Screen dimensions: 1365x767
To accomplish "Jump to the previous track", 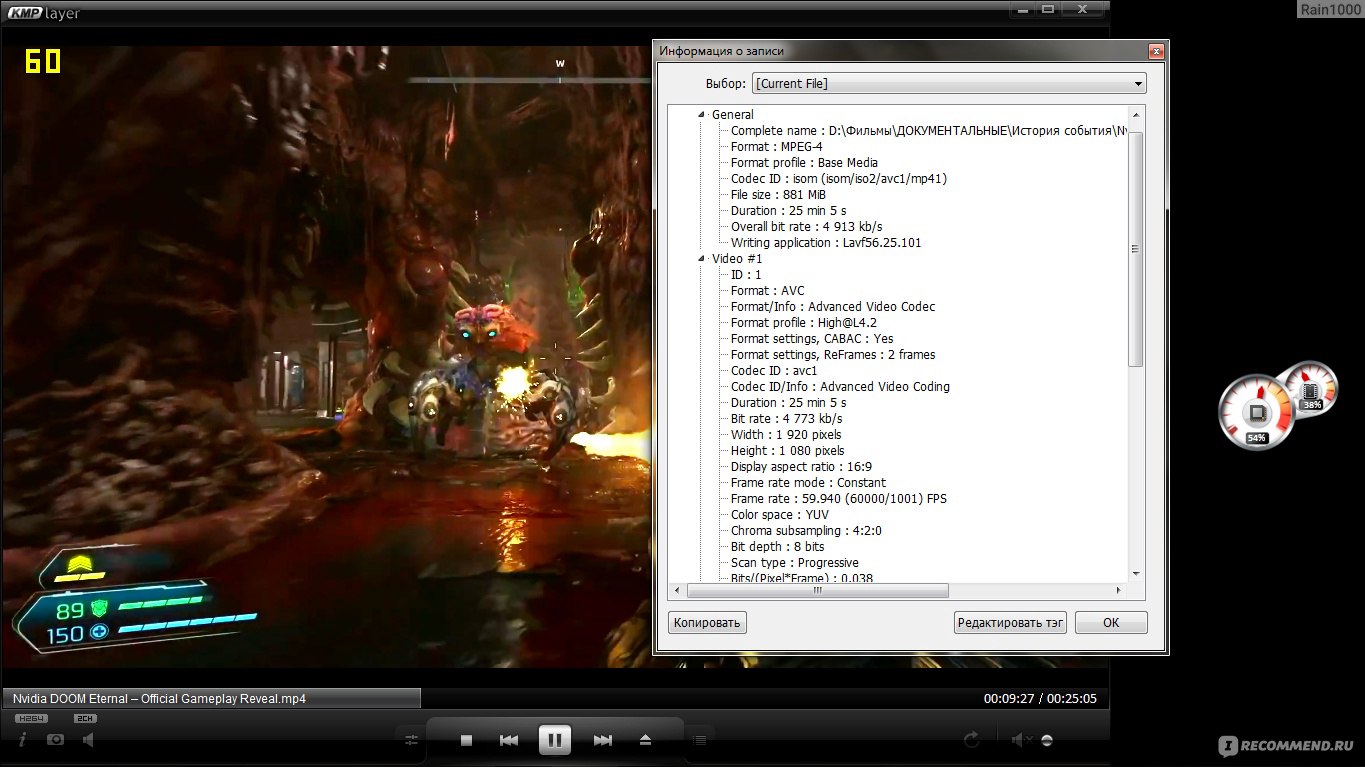I will tap(509, 740).
